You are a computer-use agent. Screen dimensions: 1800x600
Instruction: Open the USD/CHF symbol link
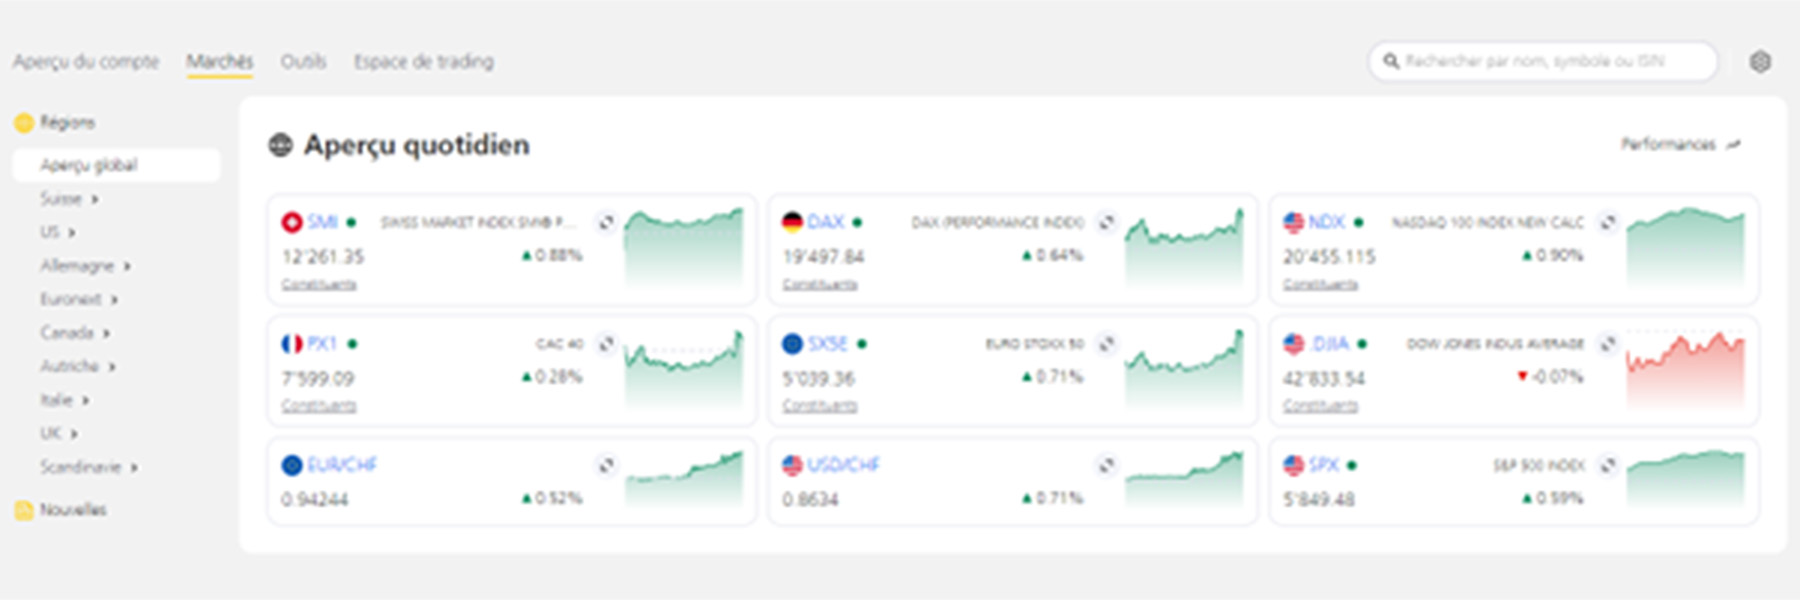point(843,465)
